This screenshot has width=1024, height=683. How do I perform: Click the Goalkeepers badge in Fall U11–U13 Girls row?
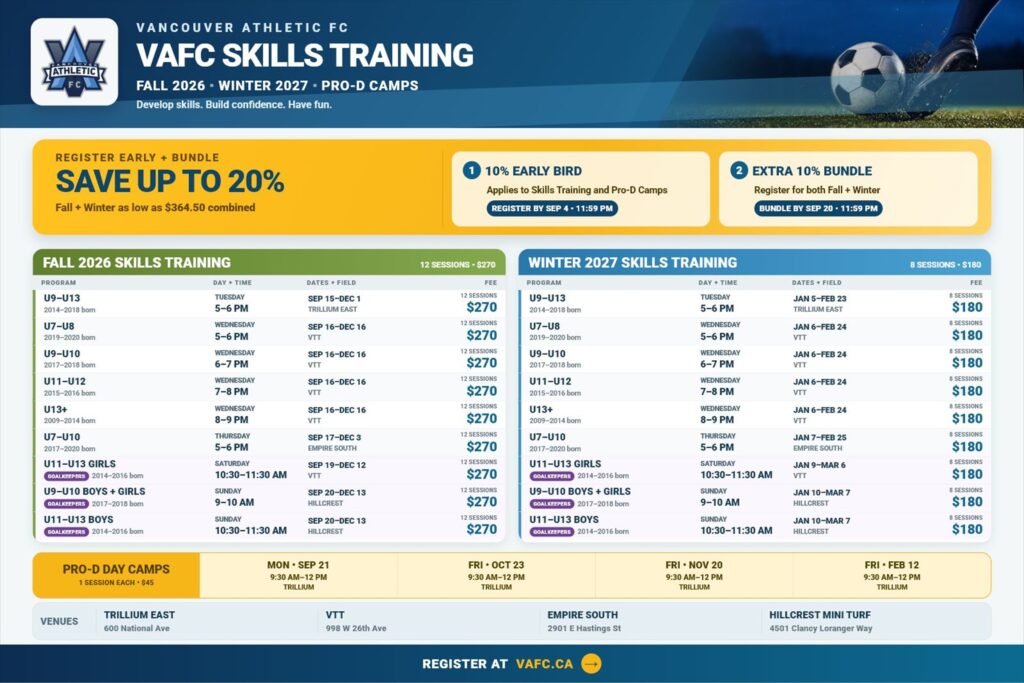66,476
